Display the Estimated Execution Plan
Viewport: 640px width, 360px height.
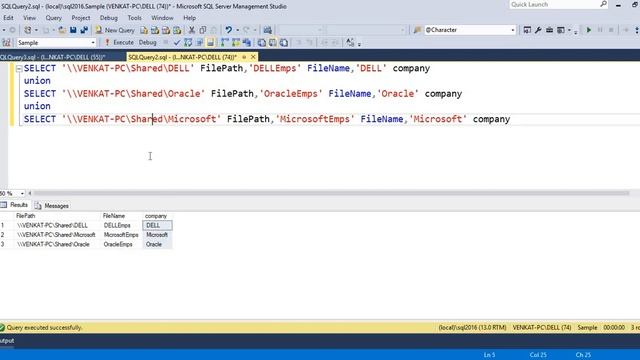click(188, 42)
